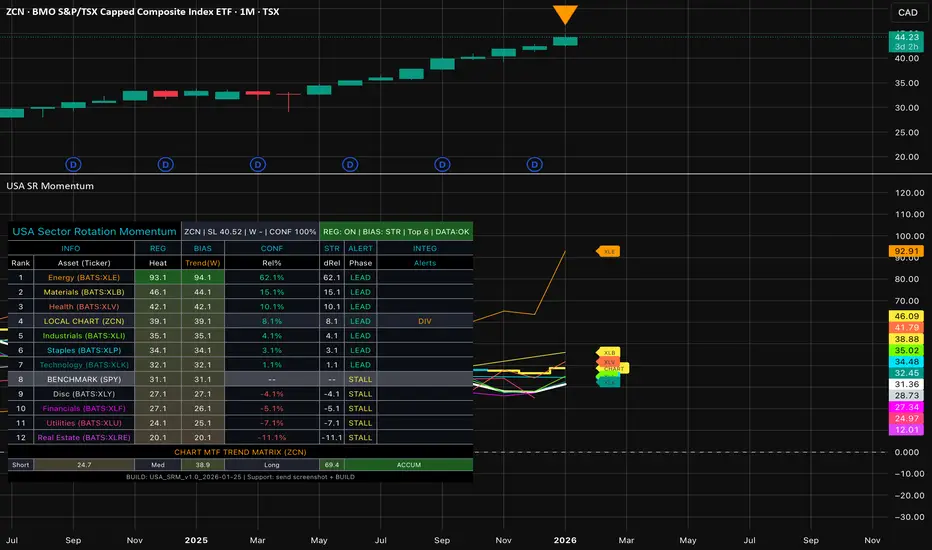Click the 'REG: ON | BIAS: STR' status cell
The height and width of the screenshot is (550, 932).
(x=396, y=231)
